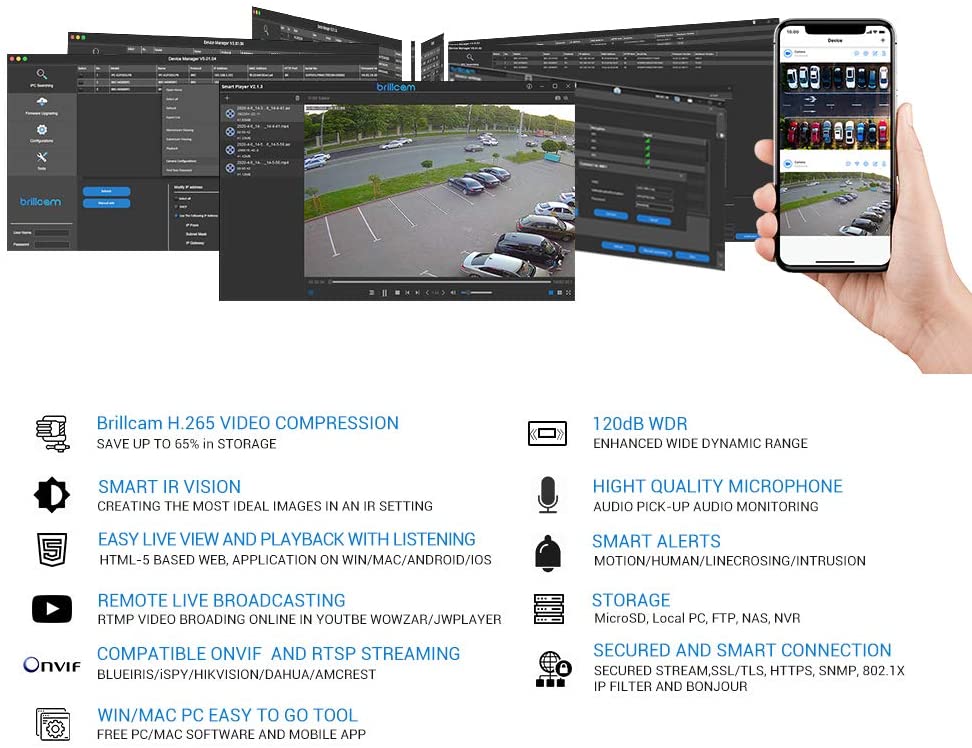Tick the Select checkbox for device row 2
The image size is (972, 748).
(x=81, y=82)
